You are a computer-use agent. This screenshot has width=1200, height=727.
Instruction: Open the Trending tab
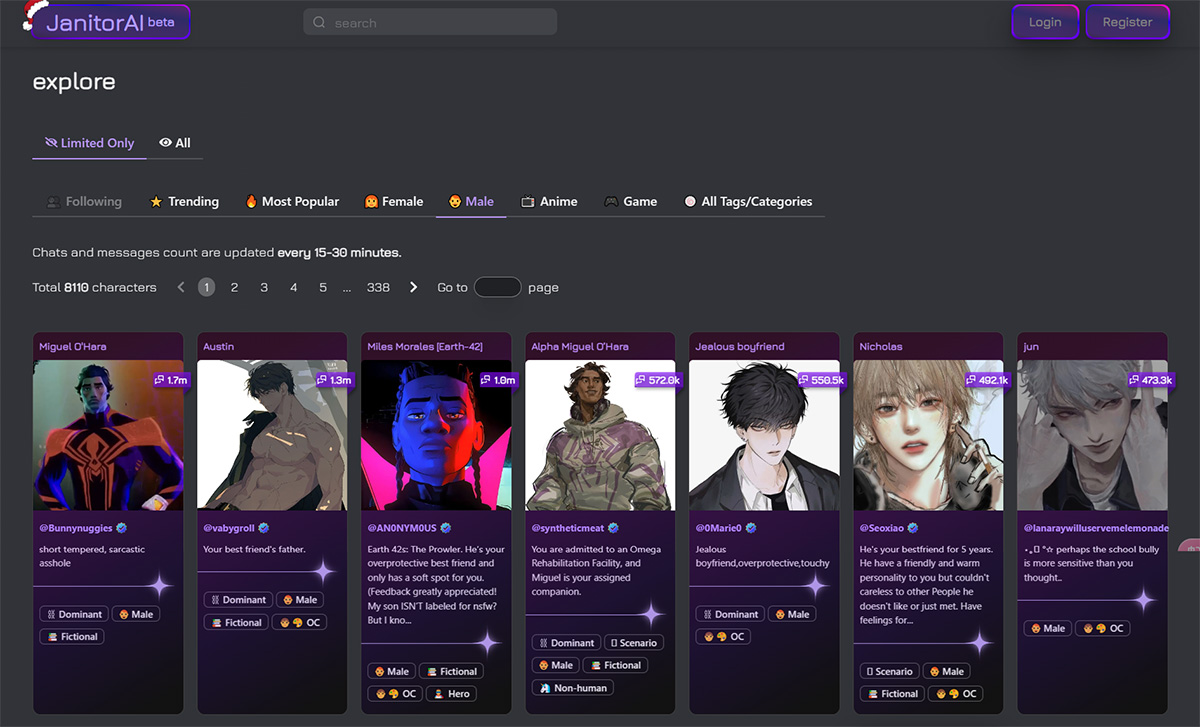[x=184, y=201]
